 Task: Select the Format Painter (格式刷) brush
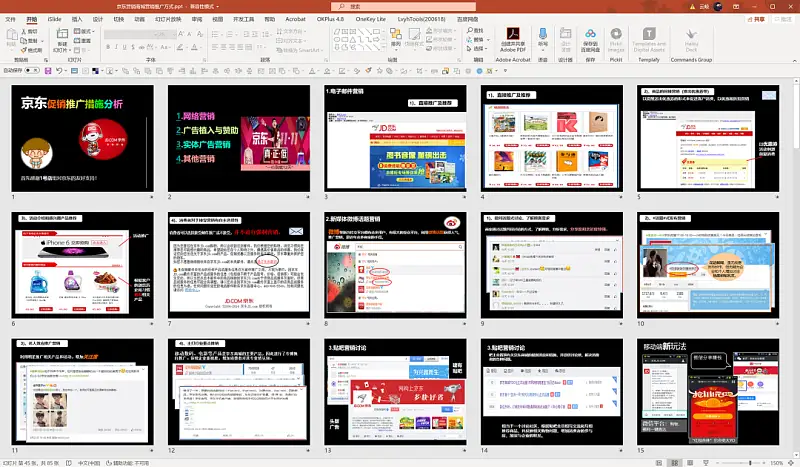pos(23,50)
